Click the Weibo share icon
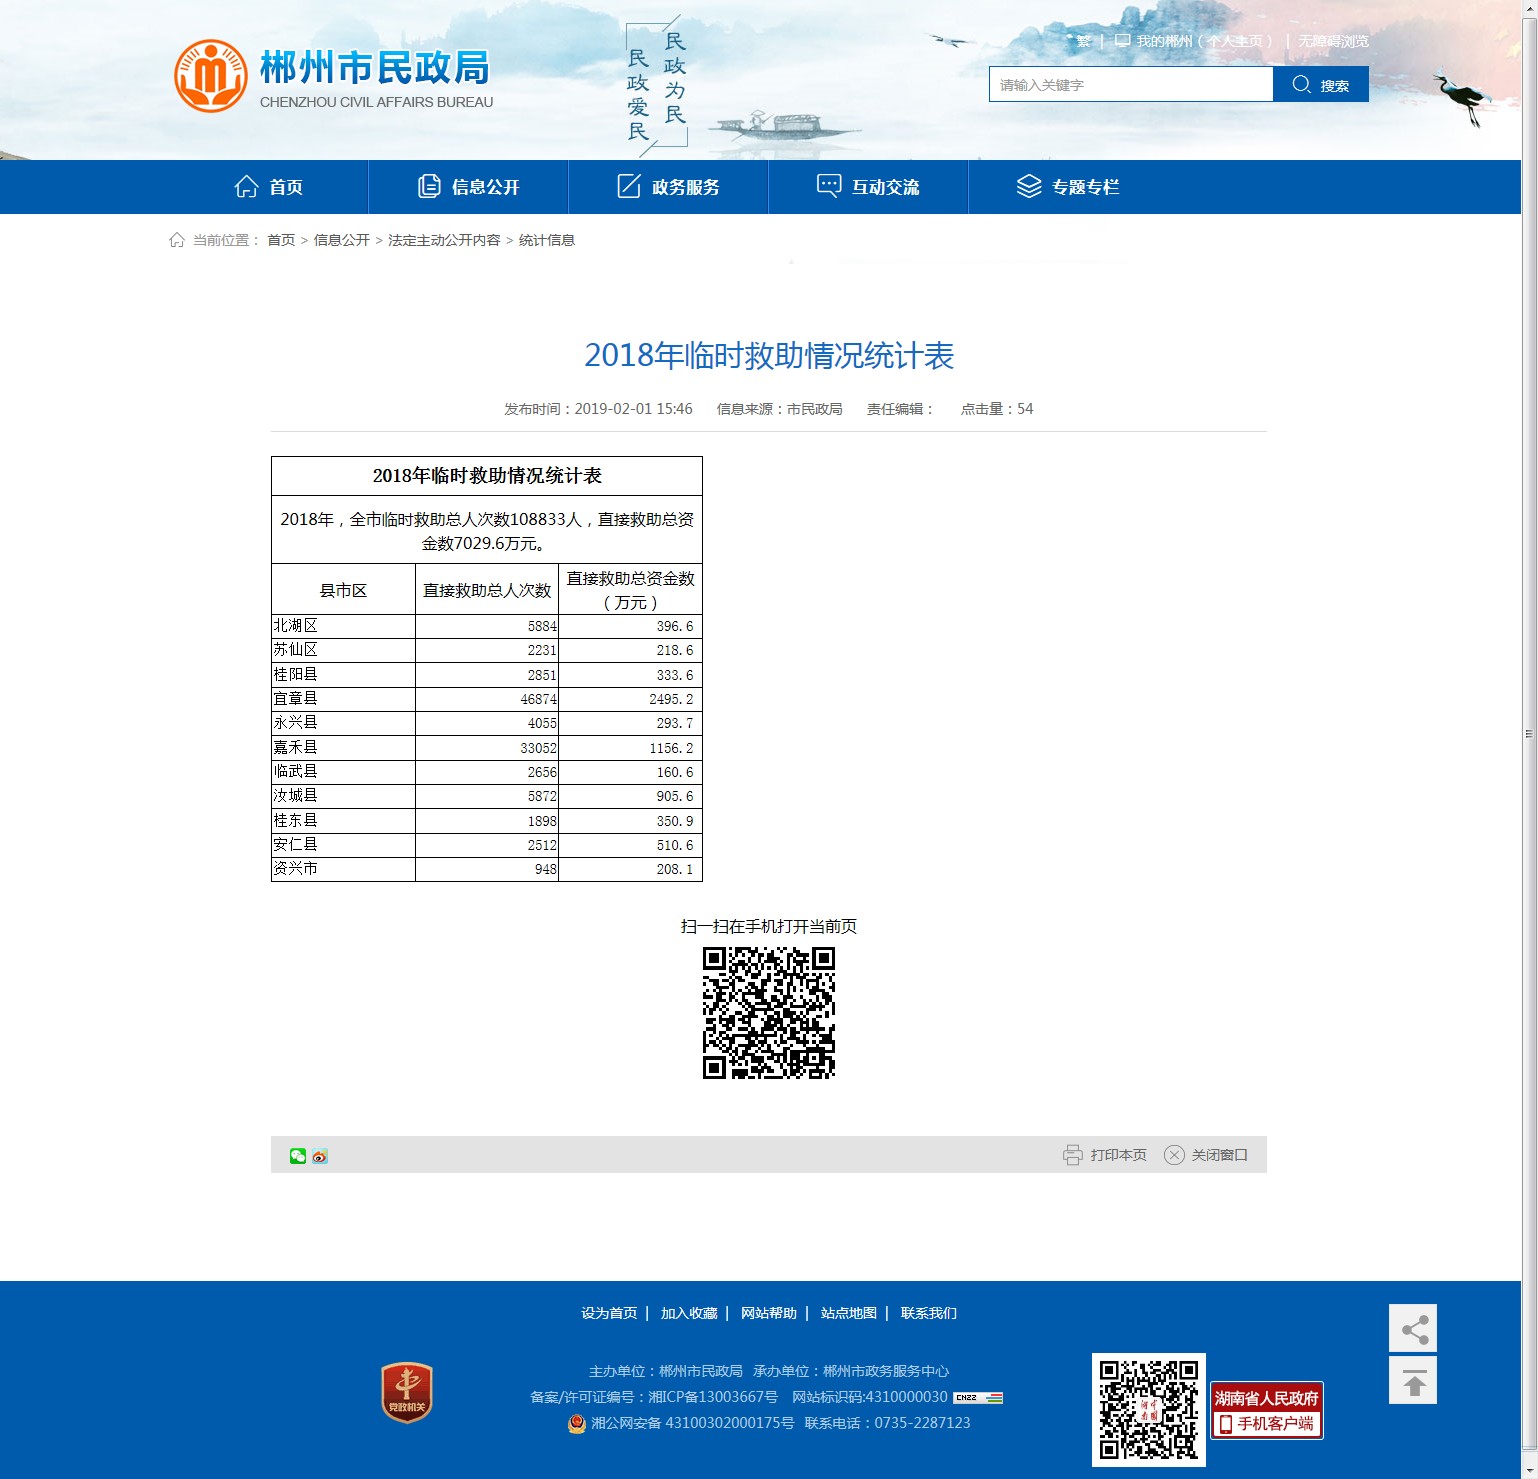This screenshot has width=1538, height=1479. 320,1156
